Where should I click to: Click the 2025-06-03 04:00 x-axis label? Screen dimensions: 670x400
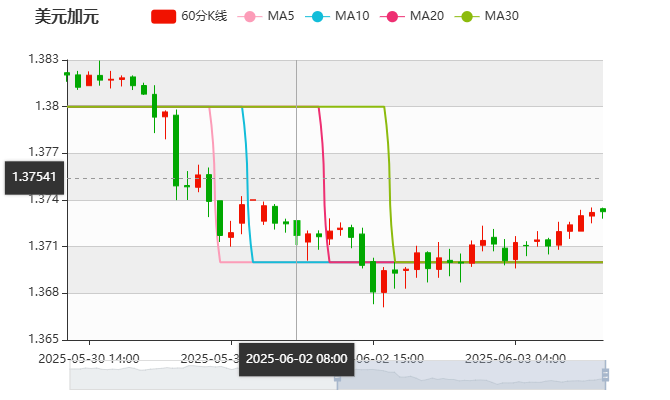515,359
